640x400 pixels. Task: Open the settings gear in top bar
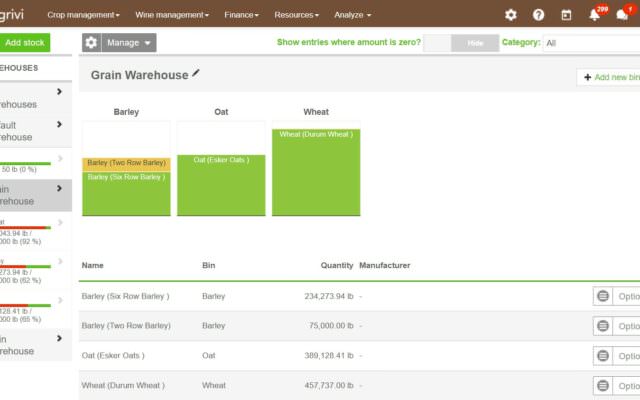(511, 15)
